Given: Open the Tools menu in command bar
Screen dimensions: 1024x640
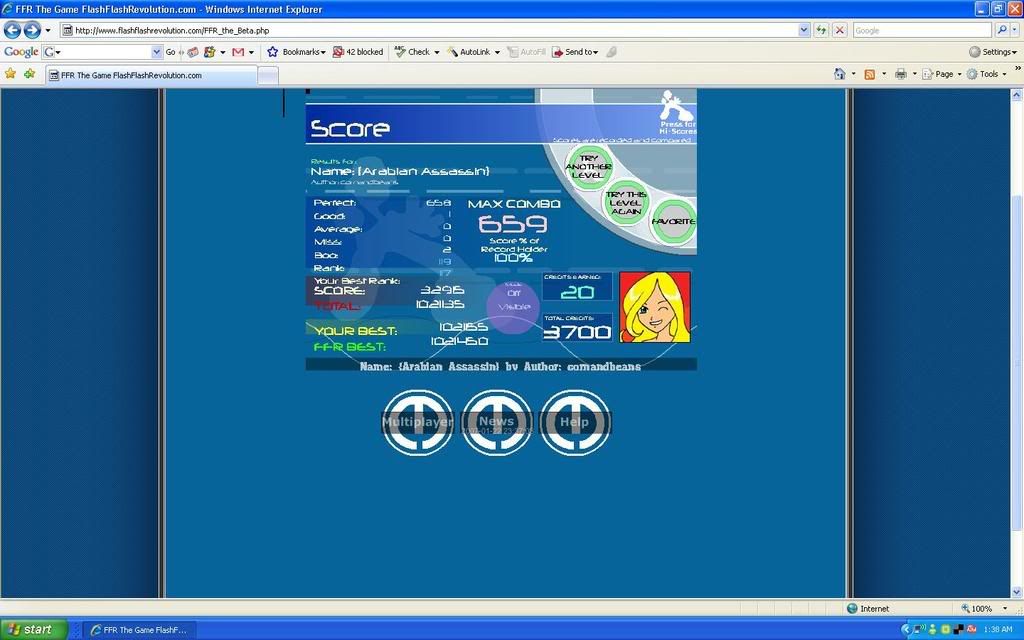Looking at the screenshot, I should pyautogui.click(x=987, y=74).
